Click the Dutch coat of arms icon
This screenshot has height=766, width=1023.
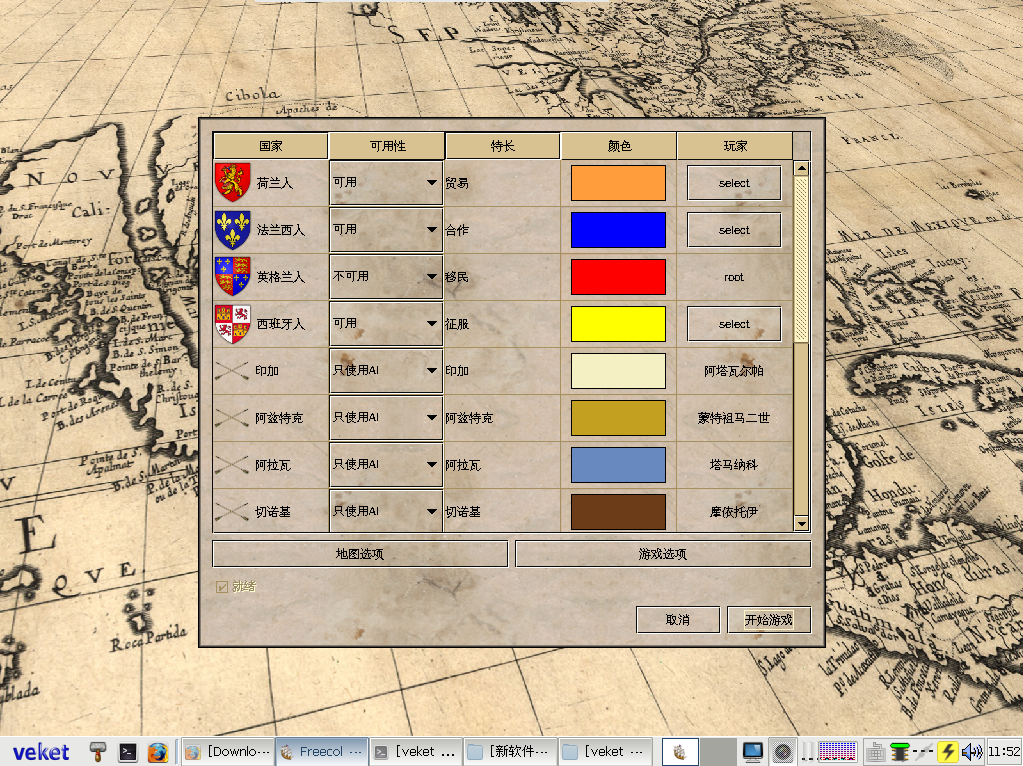pos(232,182)
